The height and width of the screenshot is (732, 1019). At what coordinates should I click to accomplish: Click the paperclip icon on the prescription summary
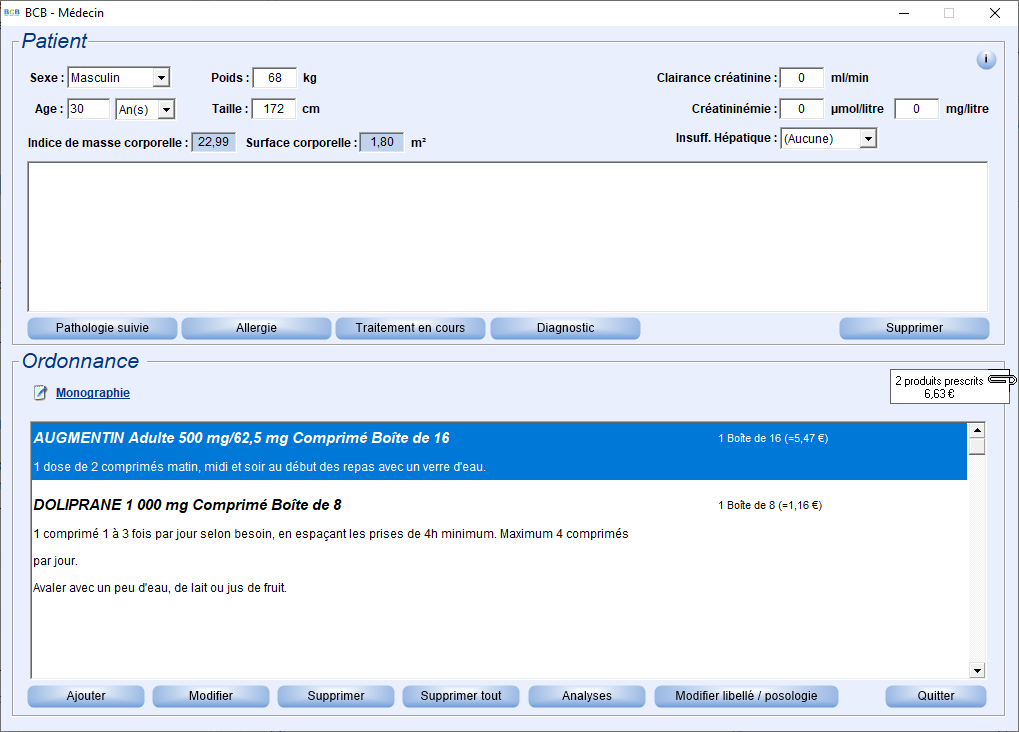click(x=1001, y=380)
